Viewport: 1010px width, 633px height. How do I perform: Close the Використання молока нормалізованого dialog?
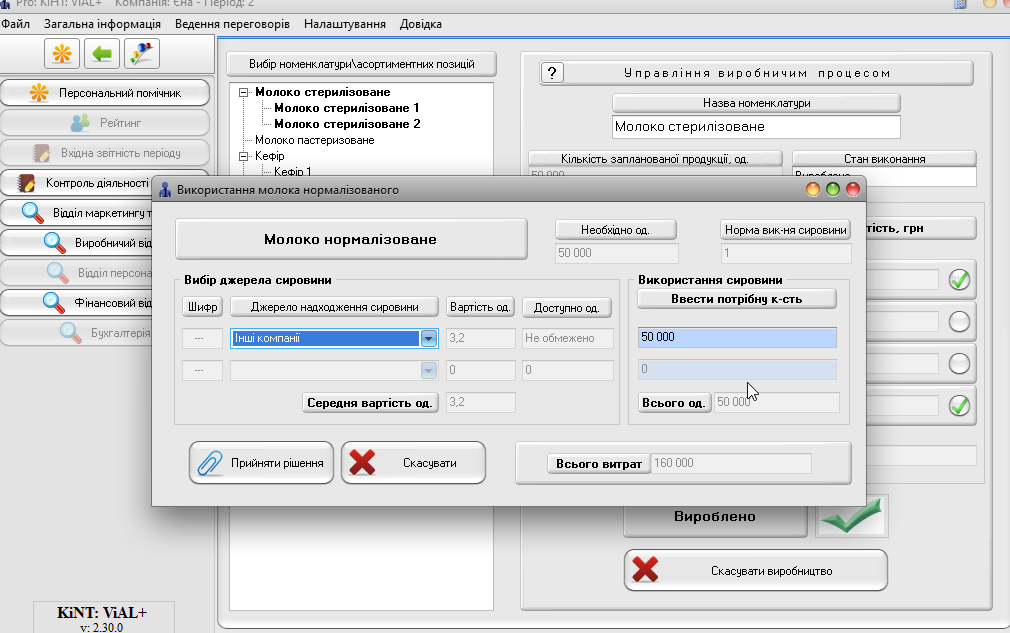point(853,189)
